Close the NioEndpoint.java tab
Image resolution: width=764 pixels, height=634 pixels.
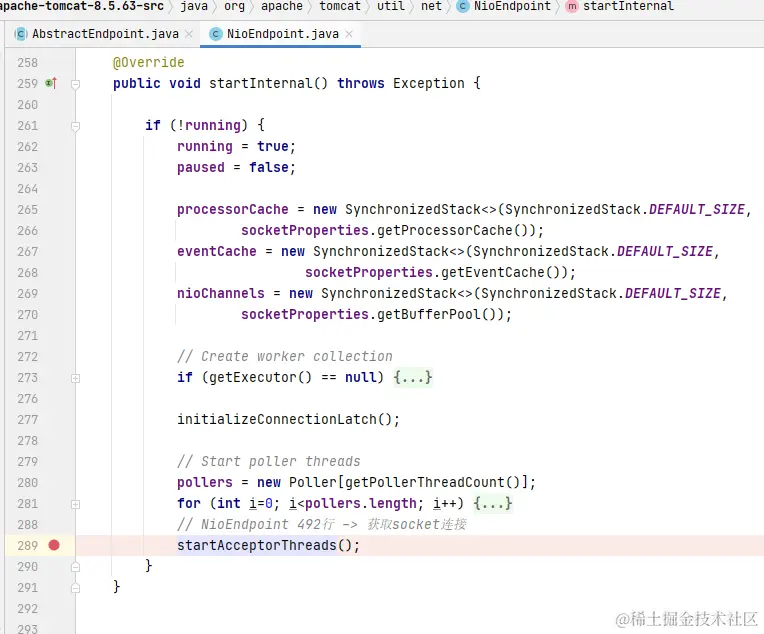[x=349, y=34]
